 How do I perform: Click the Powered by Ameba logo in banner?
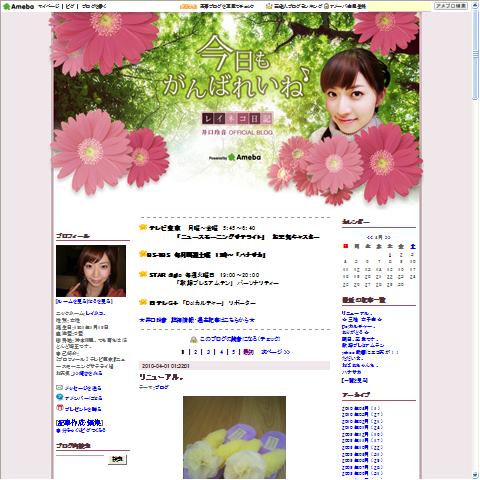[235, 157]
